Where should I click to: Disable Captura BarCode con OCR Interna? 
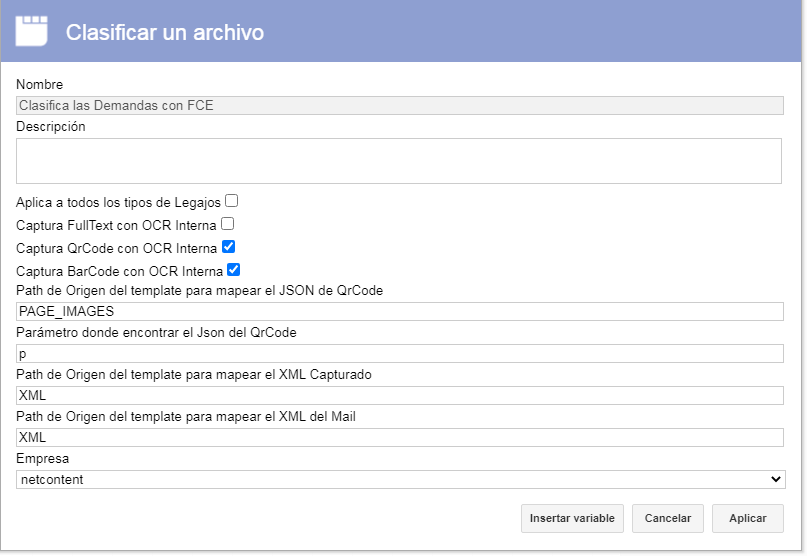[x=234, y=269]
